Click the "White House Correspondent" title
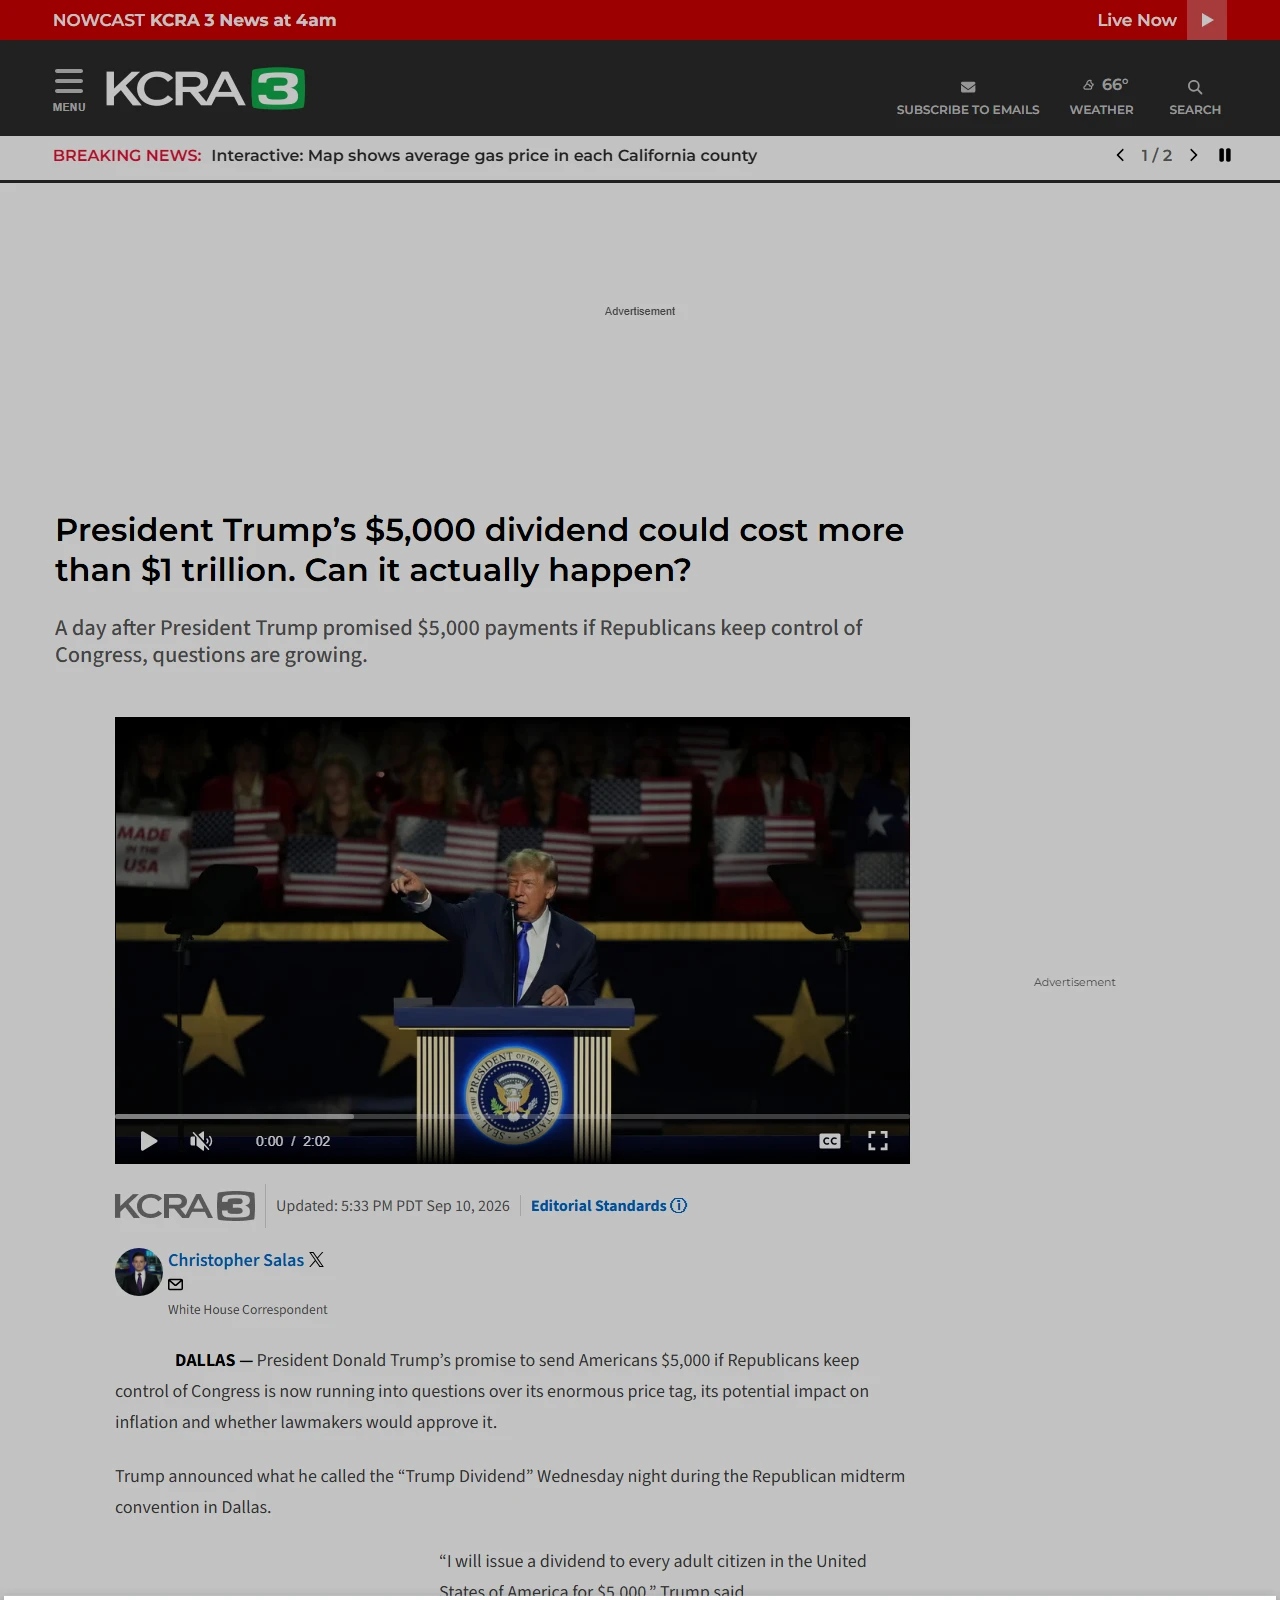 [248, 1310]
